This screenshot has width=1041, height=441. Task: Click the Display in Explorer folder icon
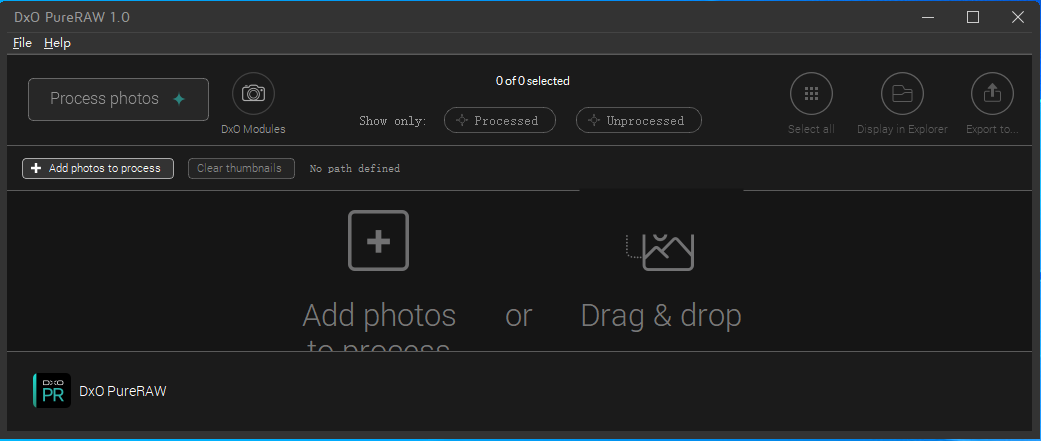point(902,94)
